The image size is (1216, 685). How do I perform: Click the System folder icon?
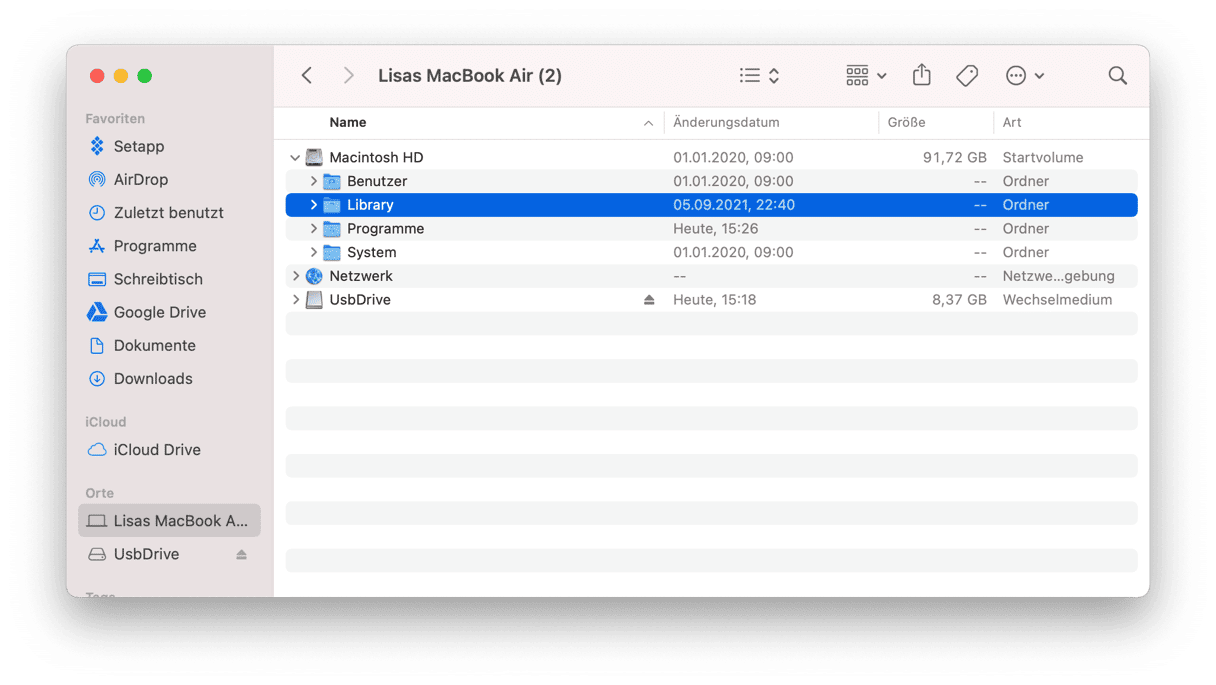point(332,253)
